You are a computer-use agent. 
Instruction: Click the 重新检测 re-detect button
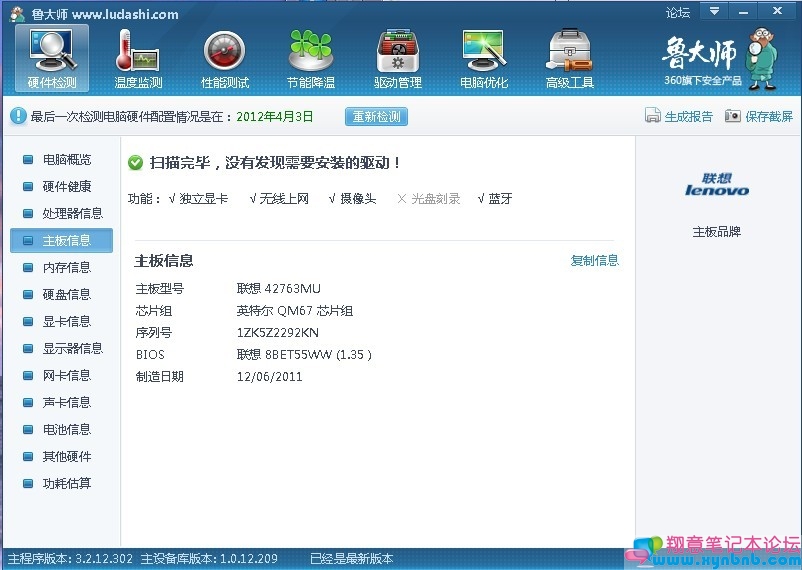(376, 116)
